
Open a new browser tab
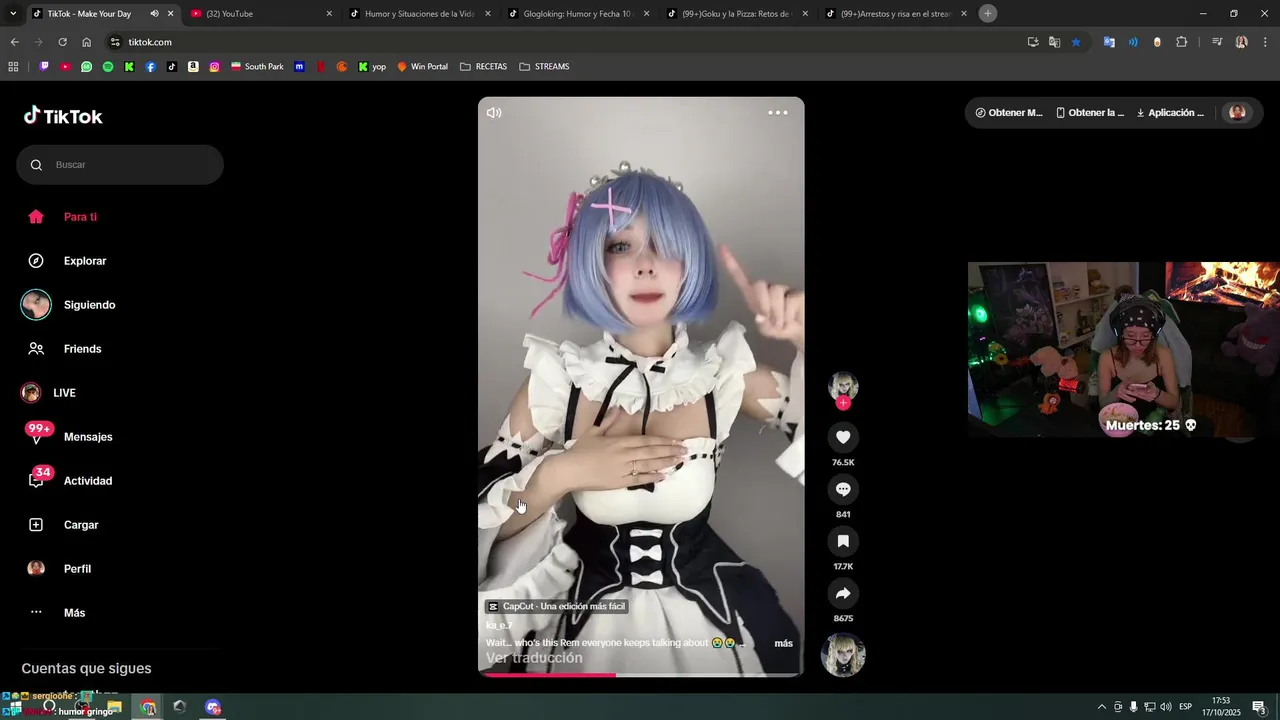click(988, 14)
